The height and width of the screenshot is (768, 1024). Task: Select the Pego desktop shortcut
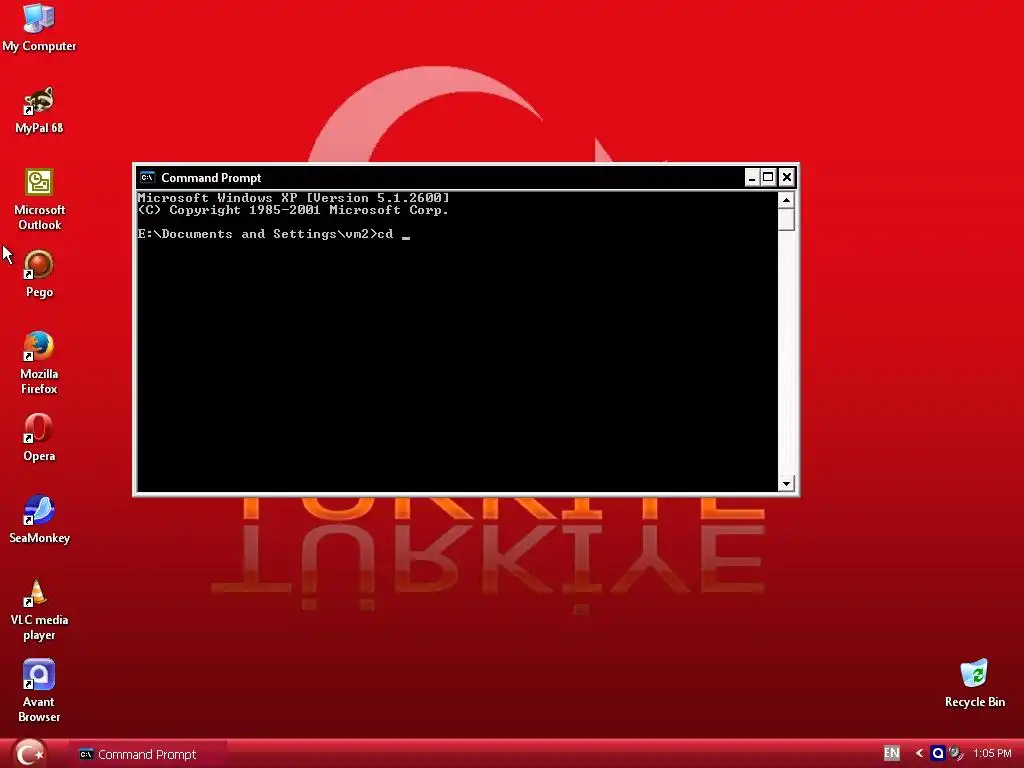point(39,274)
